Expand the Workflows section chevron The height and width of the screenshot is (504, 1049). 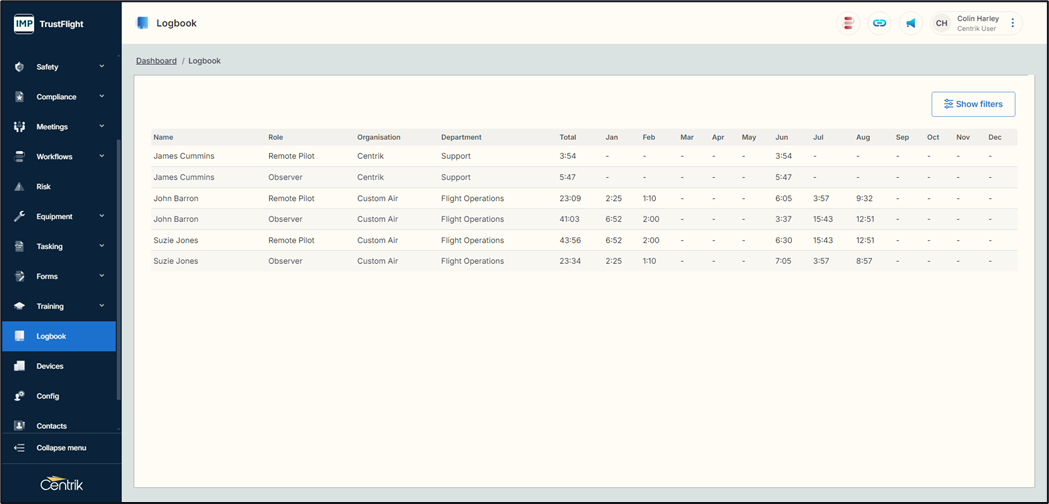(102, 157)
